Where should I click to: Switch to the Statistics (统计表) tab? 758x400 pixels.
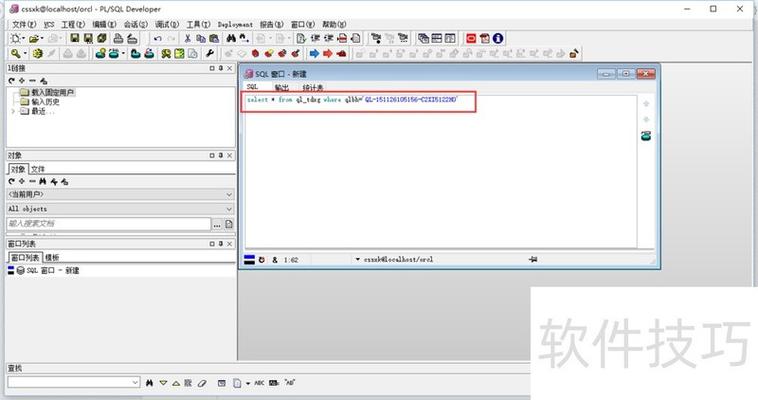click(x=312, y=88)
